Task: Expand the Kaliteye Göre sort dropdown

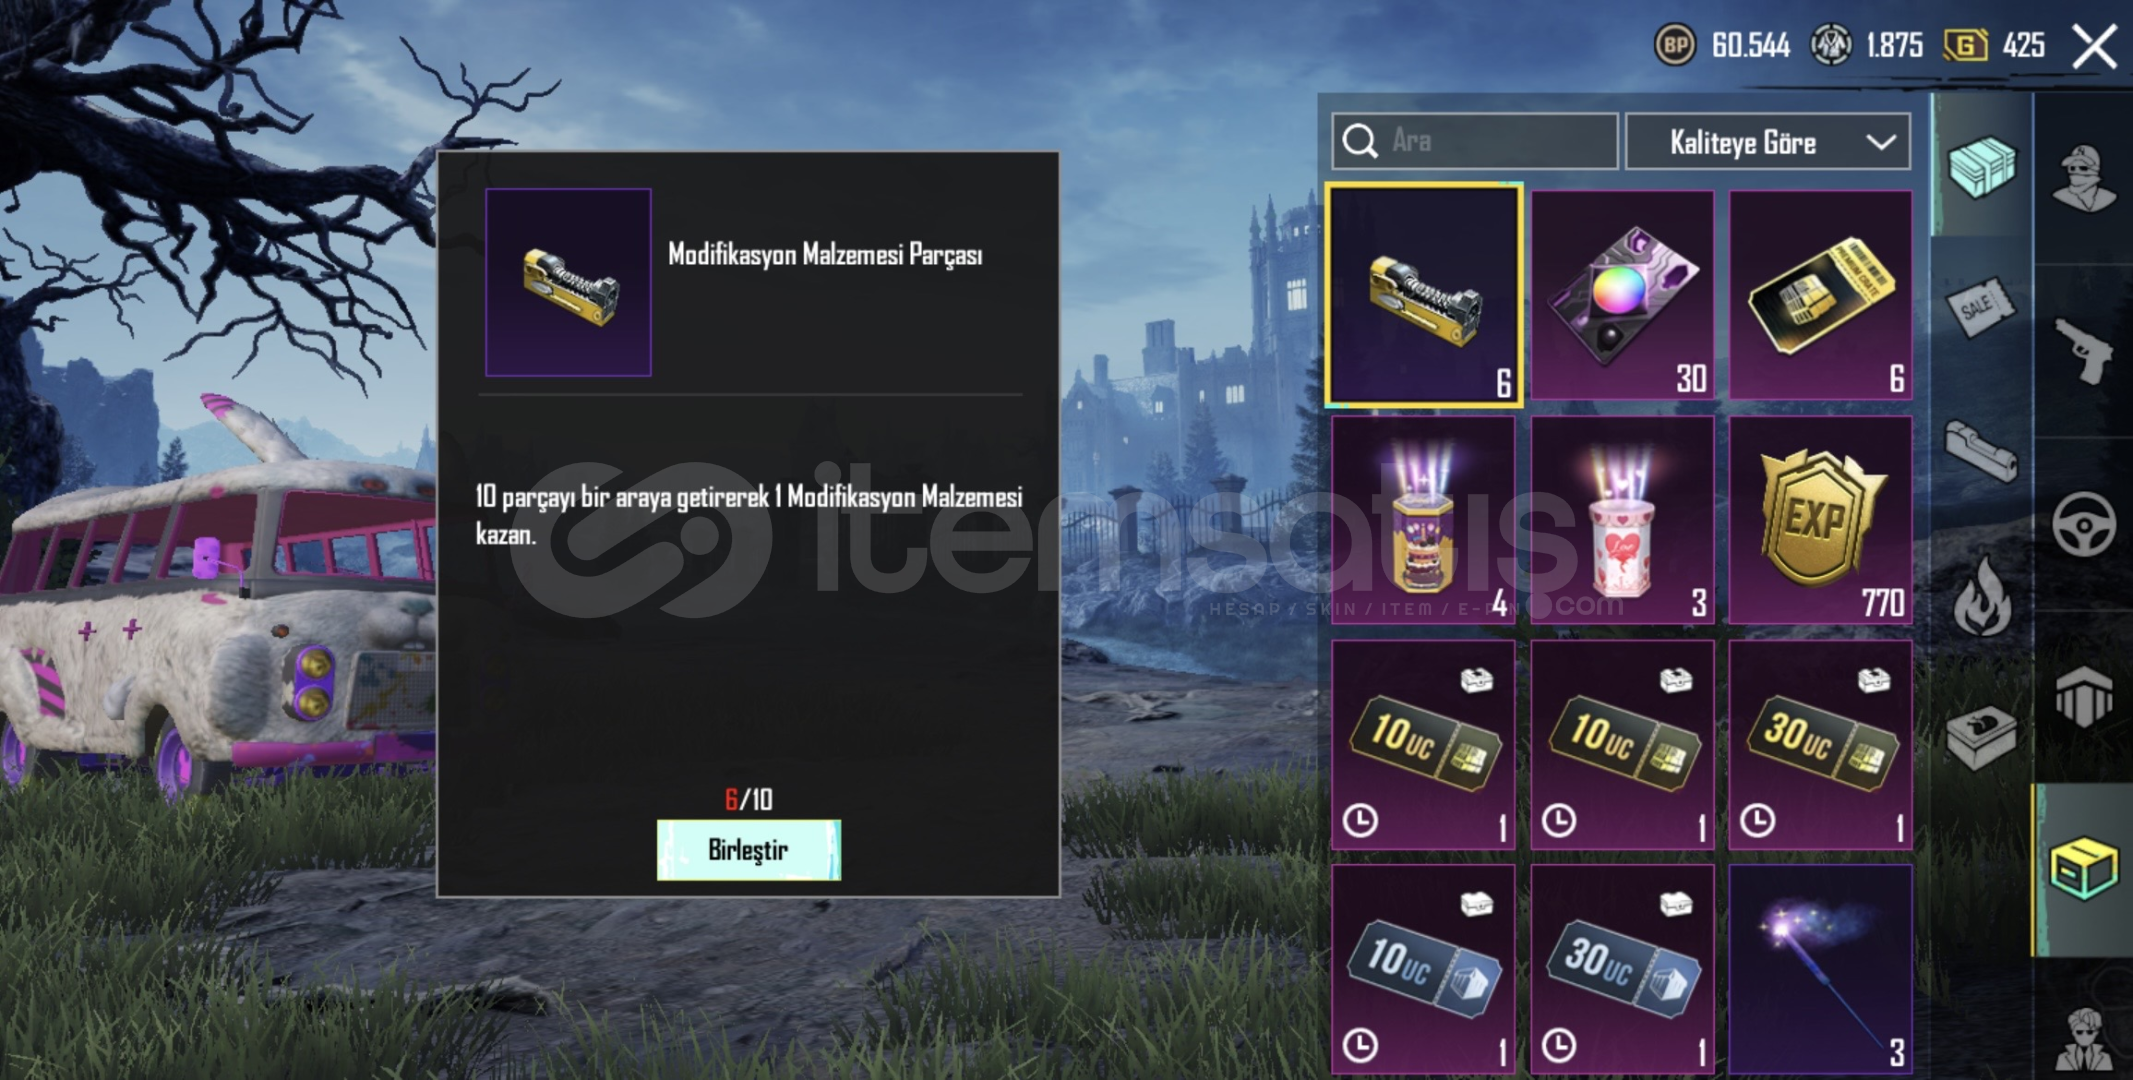Action: coord(1768,142)
